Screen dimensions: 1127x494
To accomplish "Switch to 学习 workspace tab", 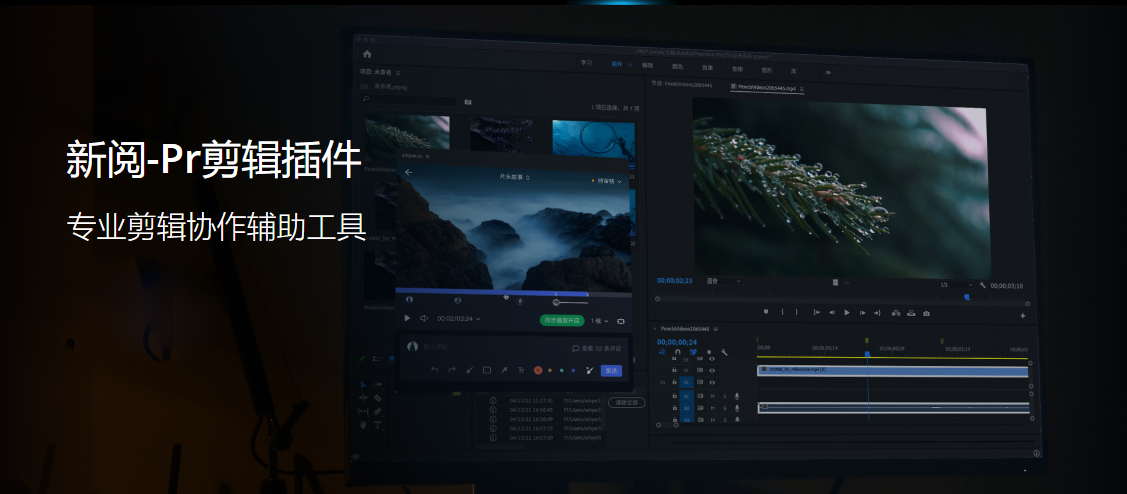I will [586, 63].
